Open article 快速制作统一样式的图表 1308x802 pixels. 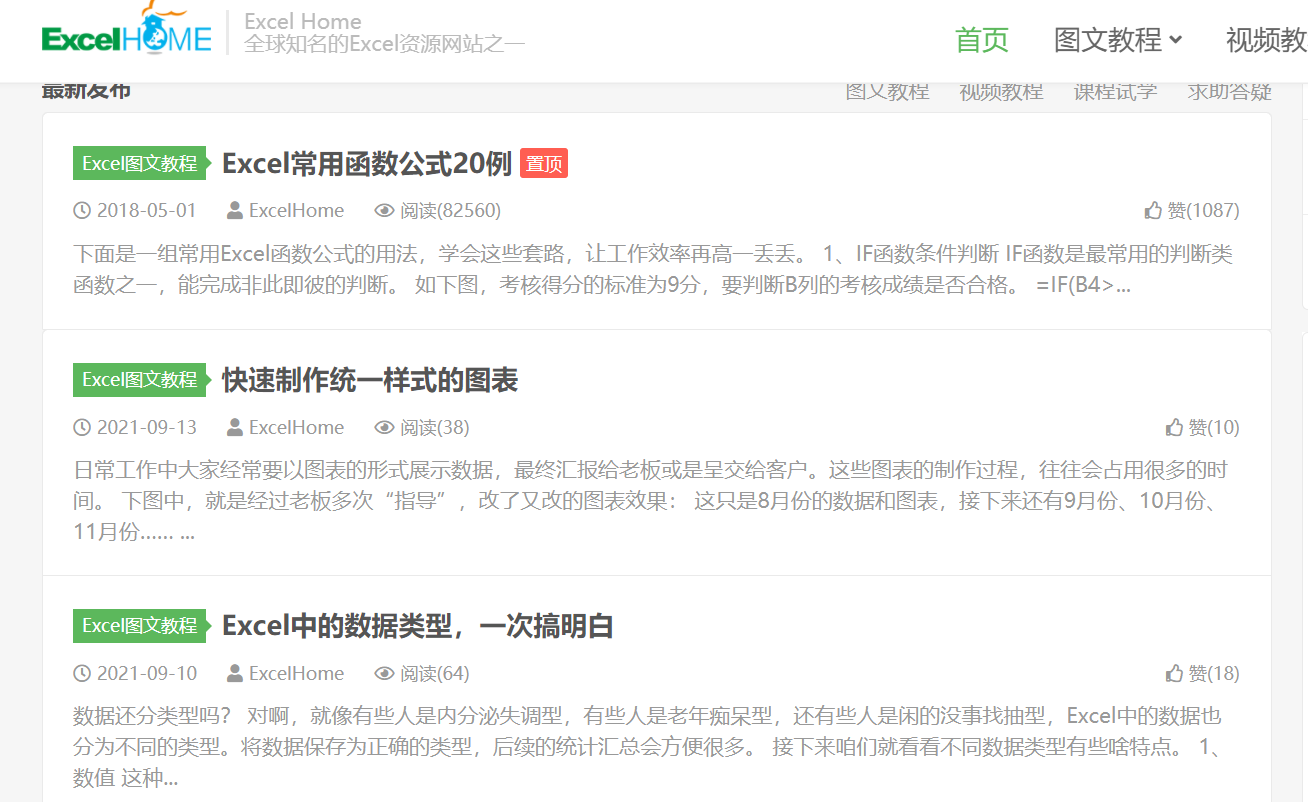[x=370, y=380]
